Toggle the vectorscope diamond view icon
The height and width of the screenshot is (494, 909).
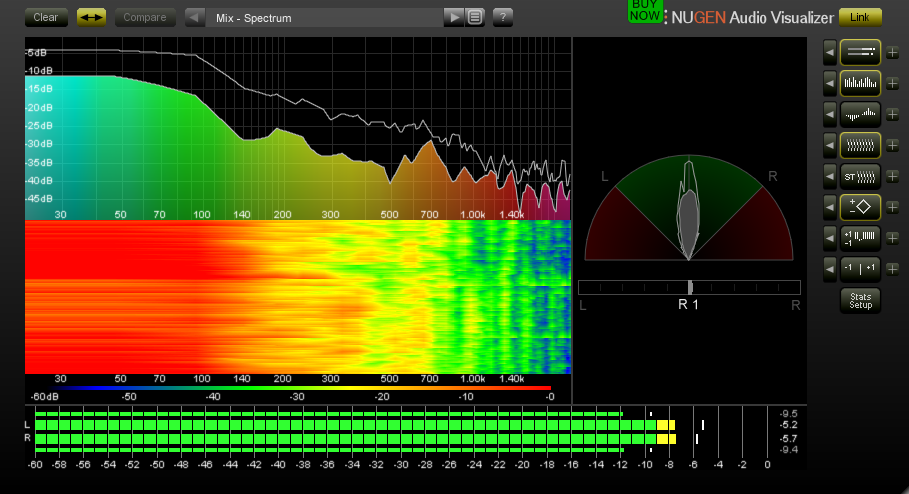pos(860,208)
